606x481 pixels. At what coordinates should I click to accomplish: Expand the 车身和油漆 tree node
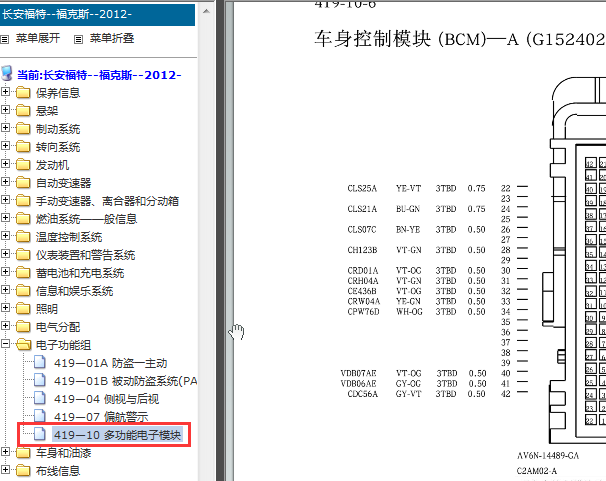point(5,452)
